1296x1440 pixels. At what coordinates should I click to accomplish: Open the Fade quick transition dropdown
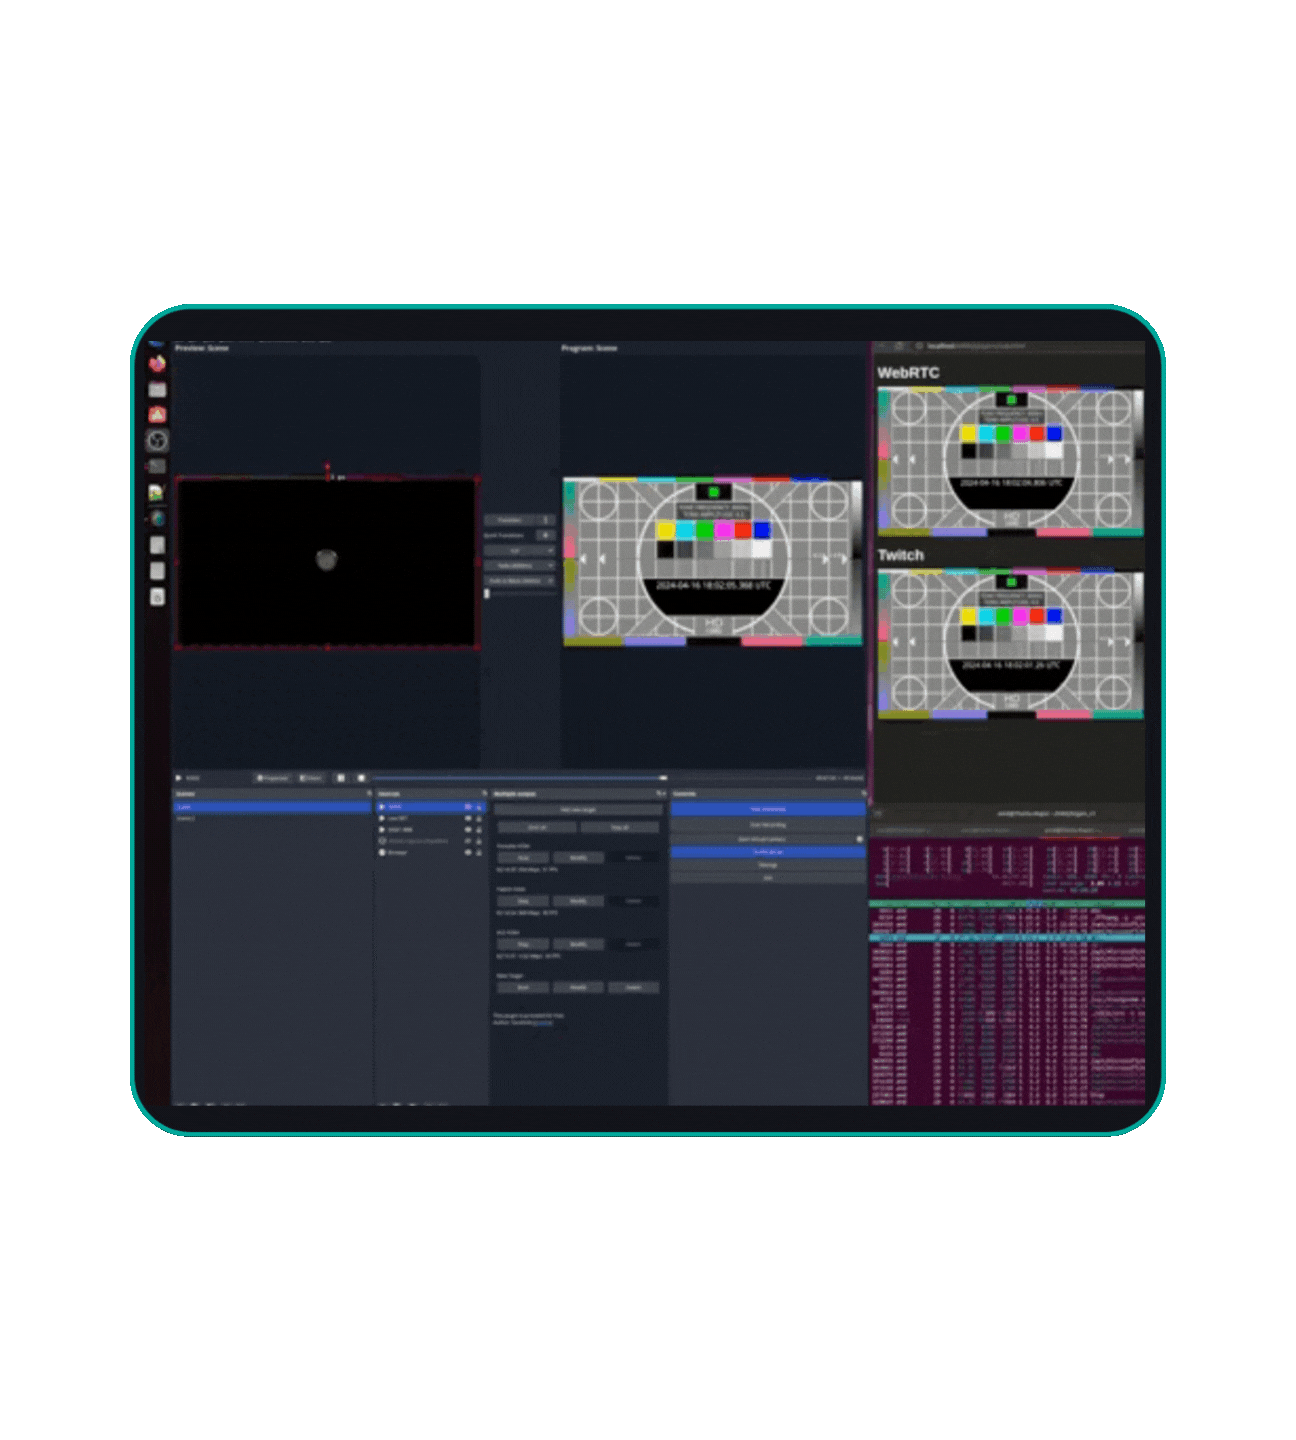point(519,565)
